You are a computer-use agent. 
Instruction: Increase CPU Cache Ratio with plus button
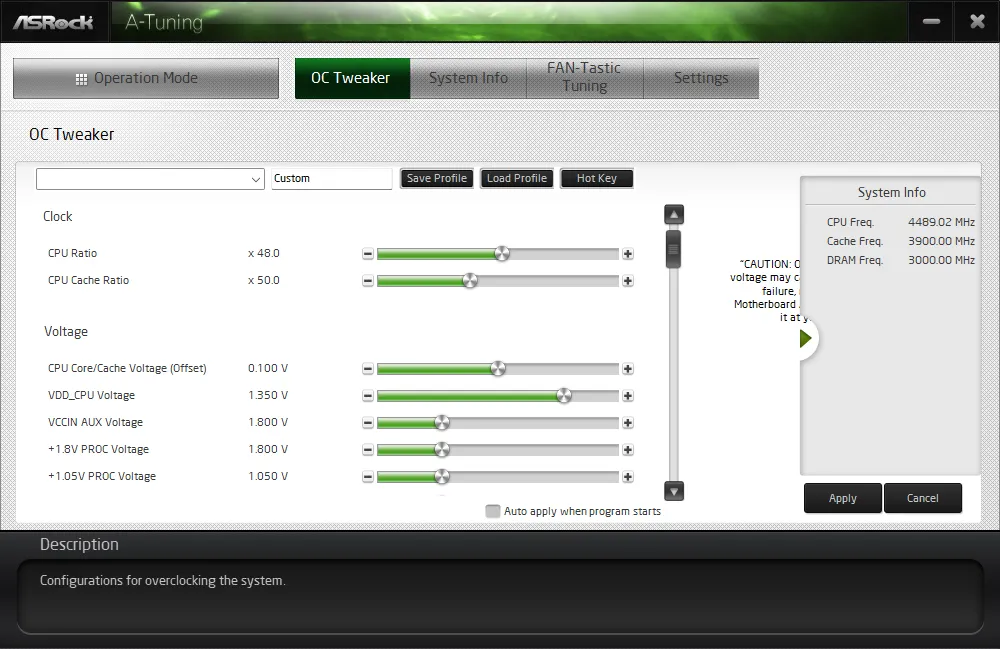click(628, 281)
